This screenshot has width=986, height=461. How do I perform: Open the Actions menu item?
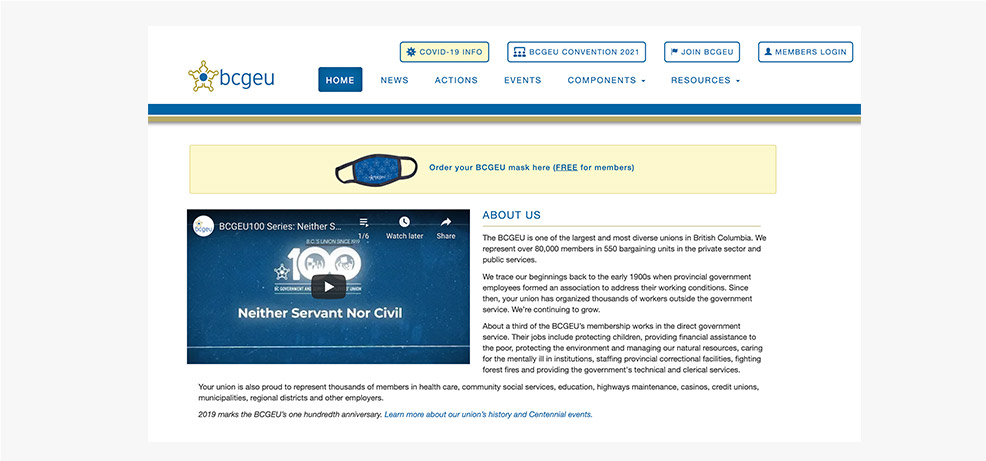point(456,80)
